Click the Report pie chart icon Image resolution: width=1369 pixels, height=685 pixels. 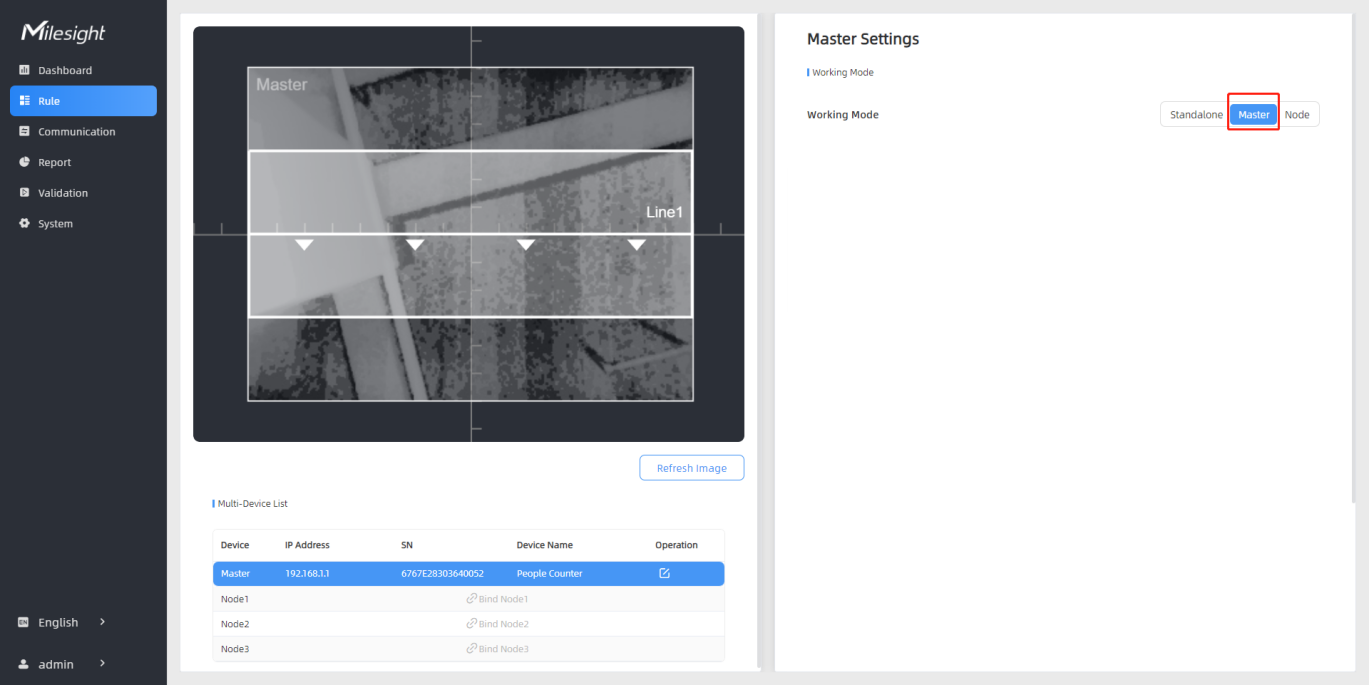point(24,162)
